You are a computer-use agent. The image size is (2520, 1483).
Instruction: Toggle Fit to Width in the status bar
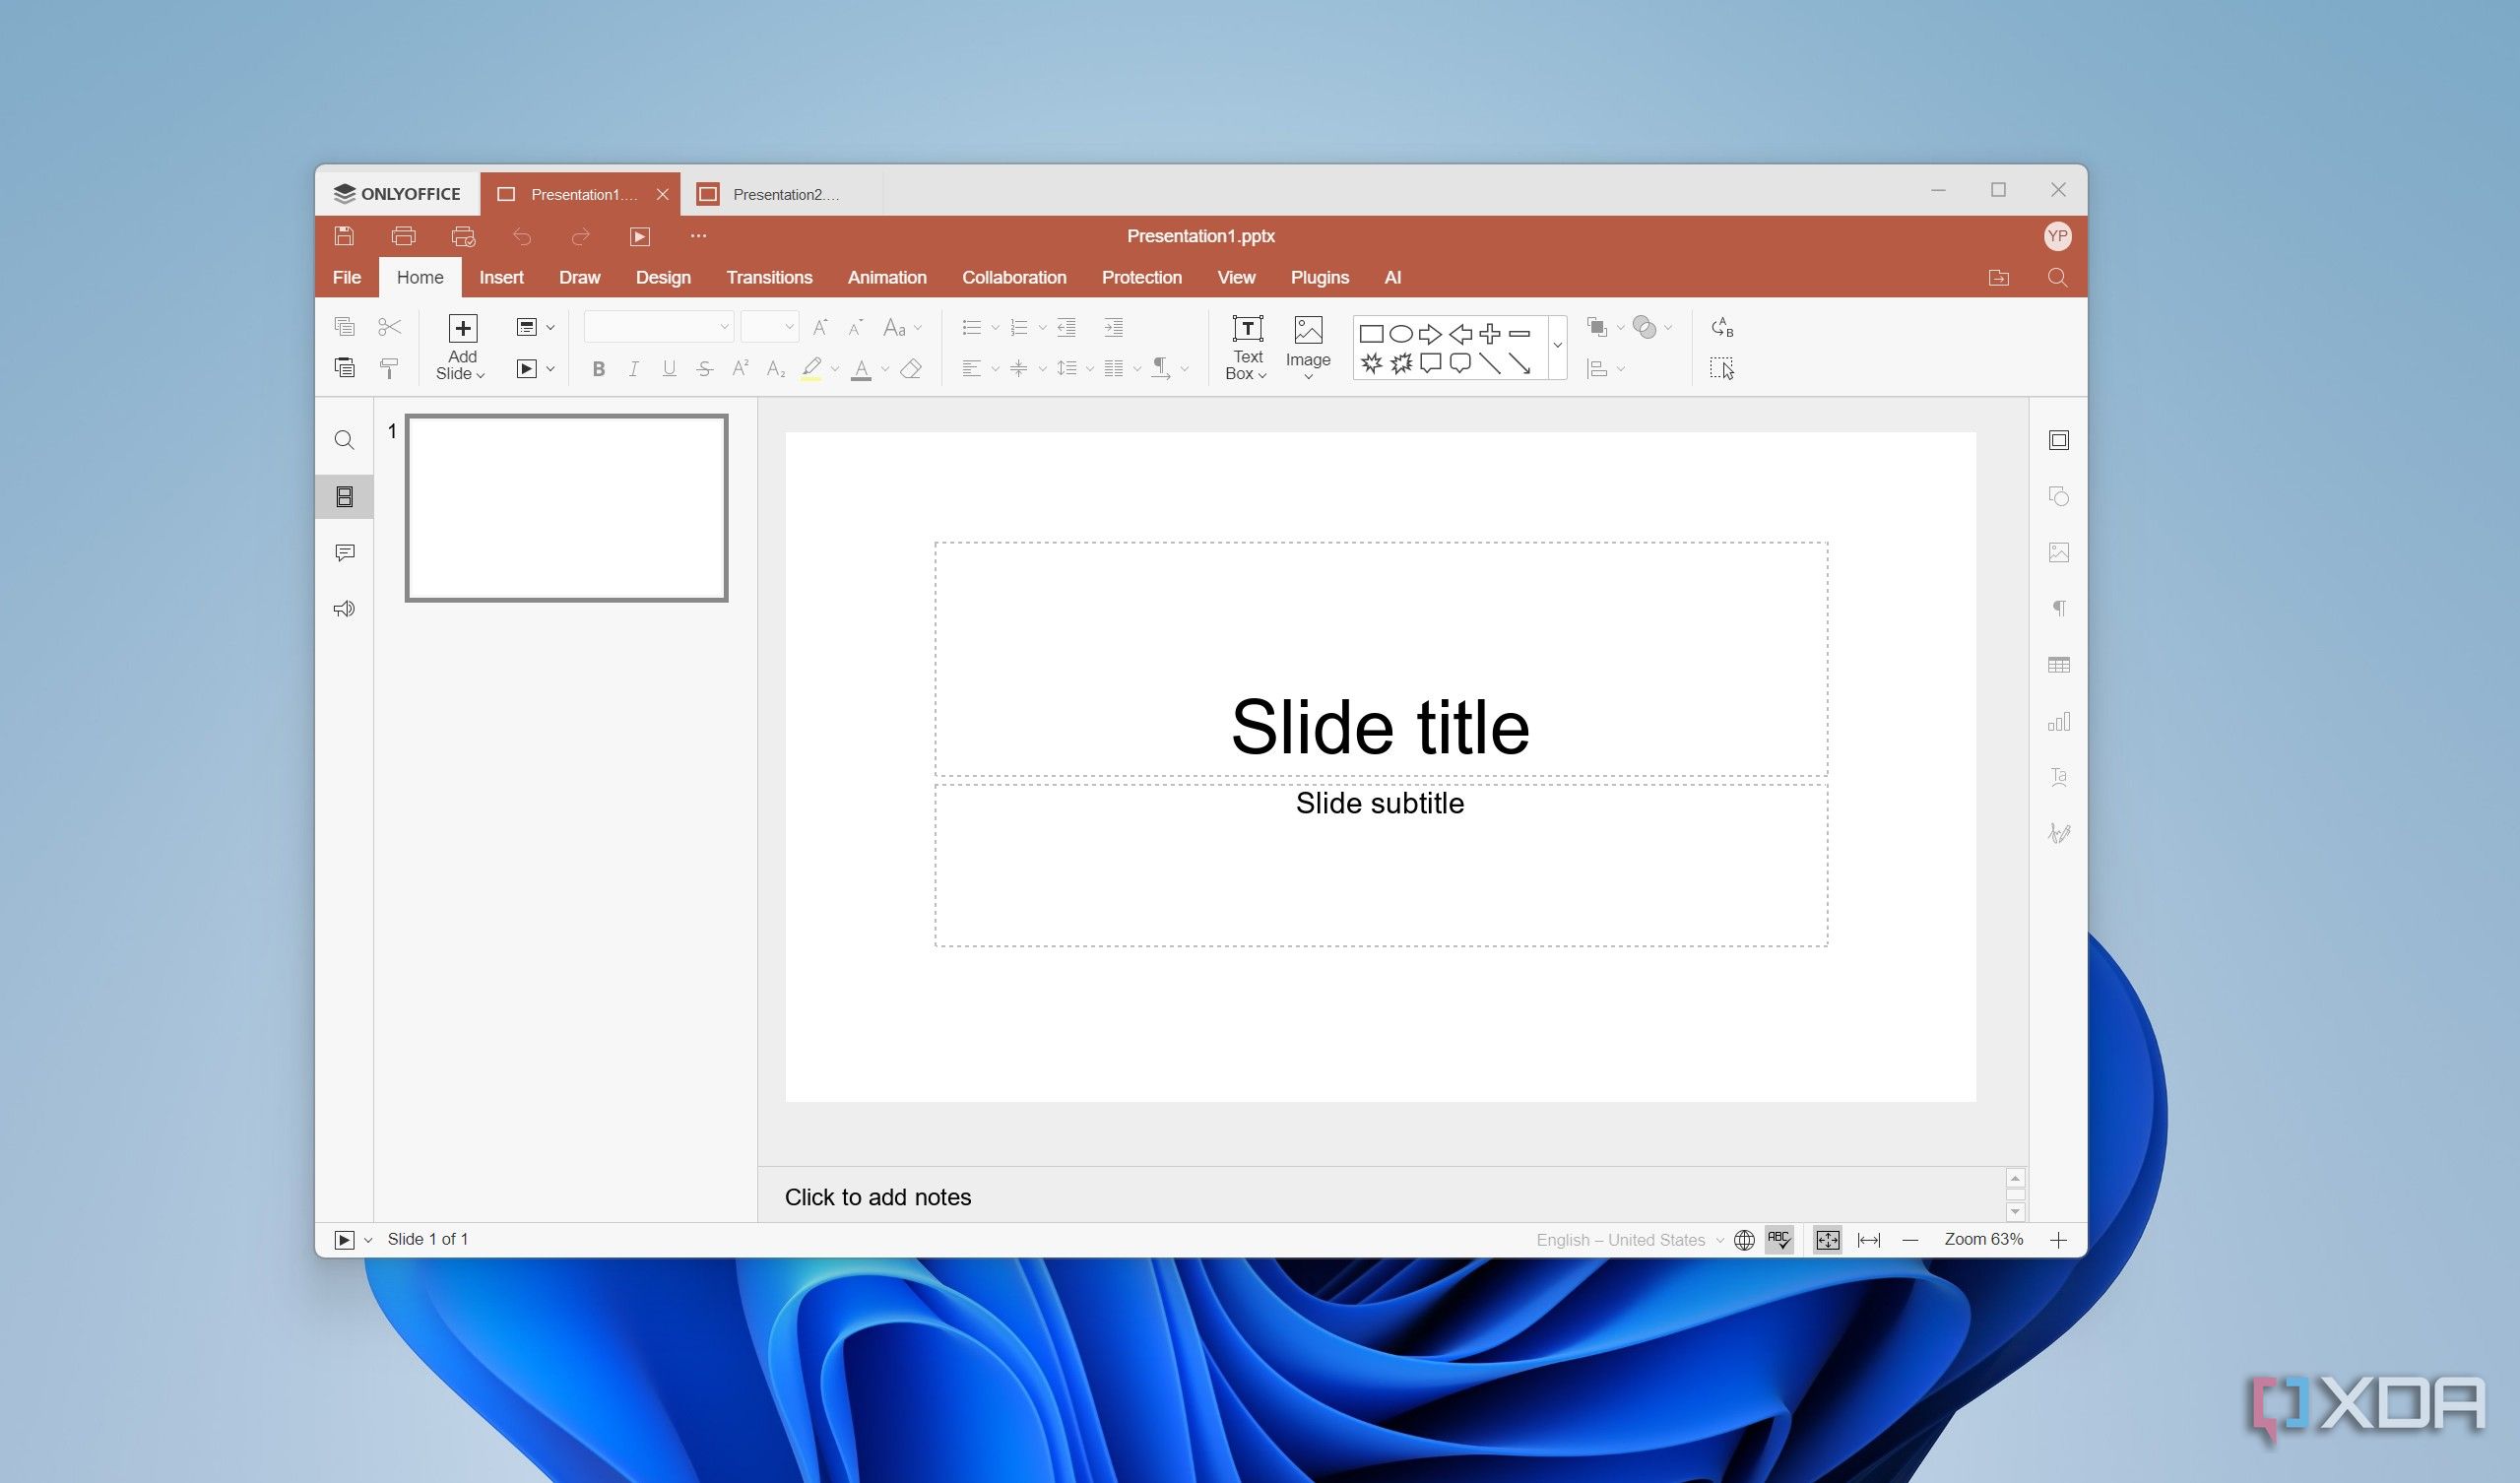pos(1868,1239)
